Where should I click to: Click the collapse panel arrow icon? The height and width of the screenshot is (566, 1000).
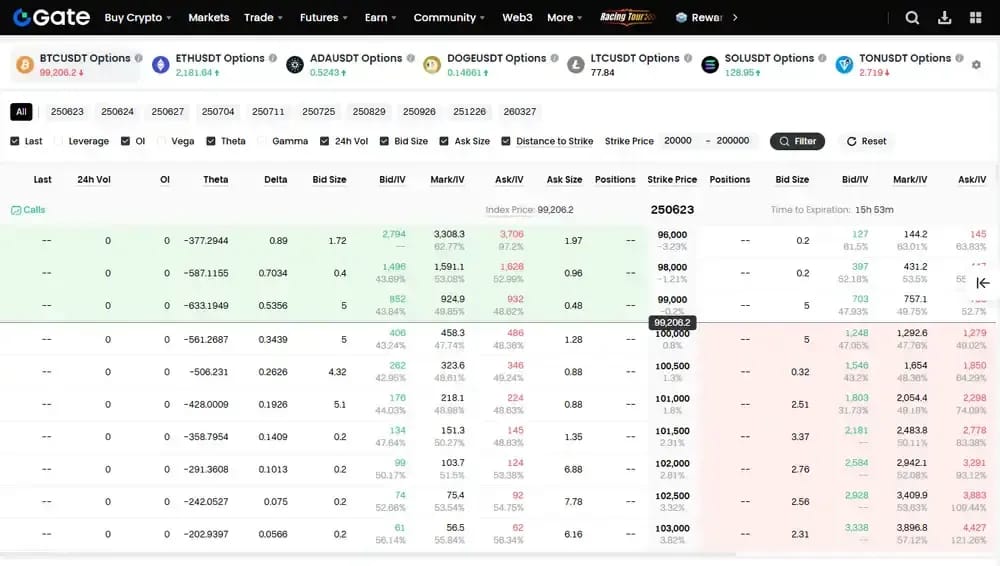click(x=983, y=283)
